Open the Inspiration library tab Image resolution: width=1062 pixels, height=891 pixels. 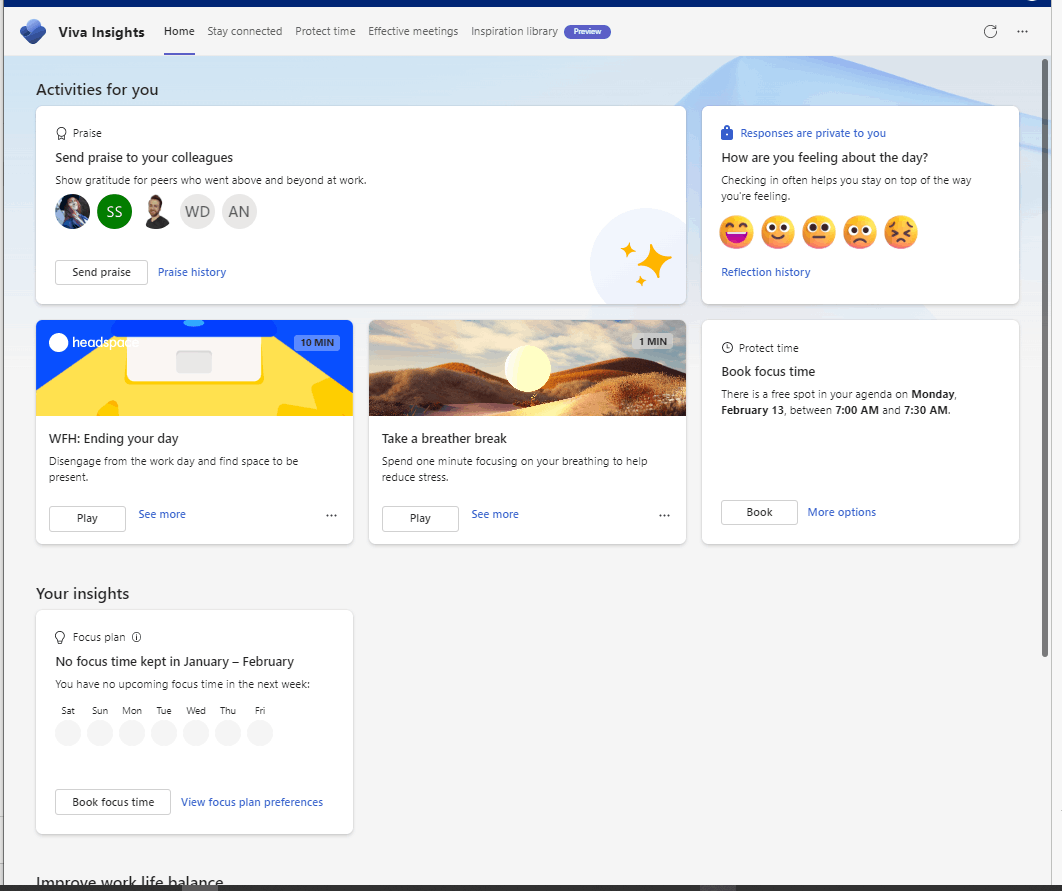click(x=514, y=31)
